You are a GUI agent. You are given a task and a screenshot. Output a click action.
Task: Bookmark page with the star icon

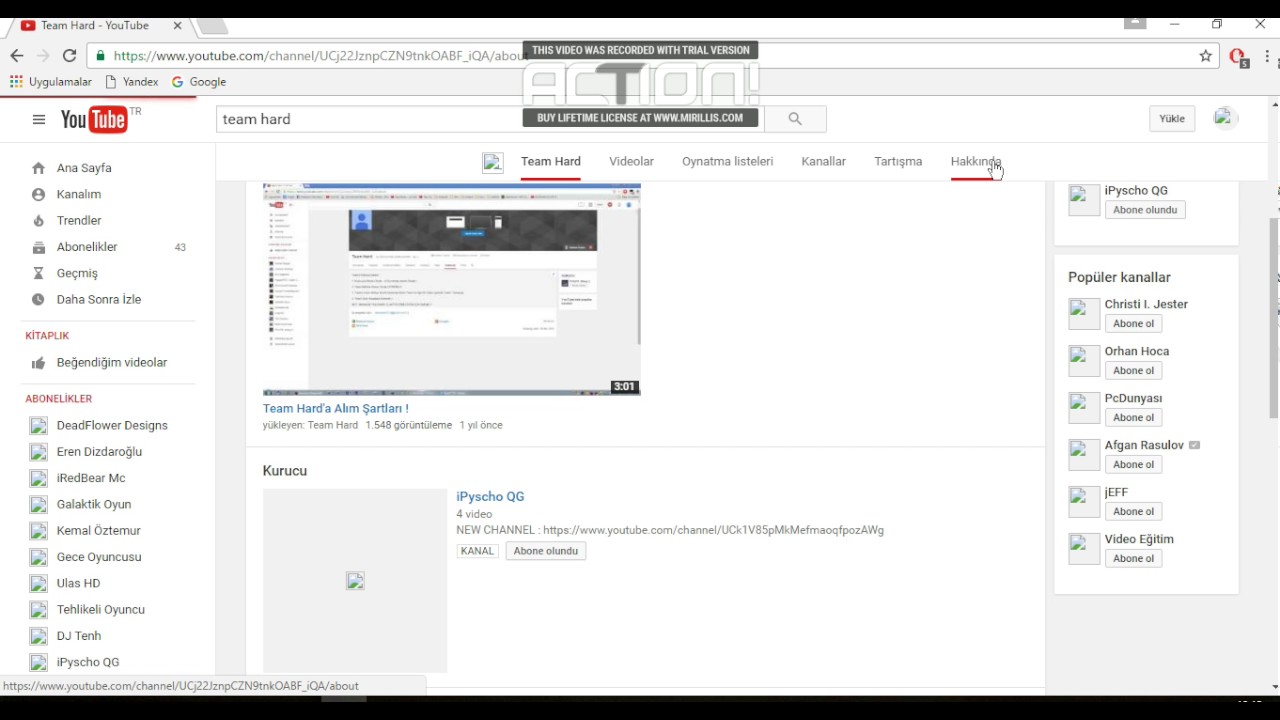[1206, 56]
